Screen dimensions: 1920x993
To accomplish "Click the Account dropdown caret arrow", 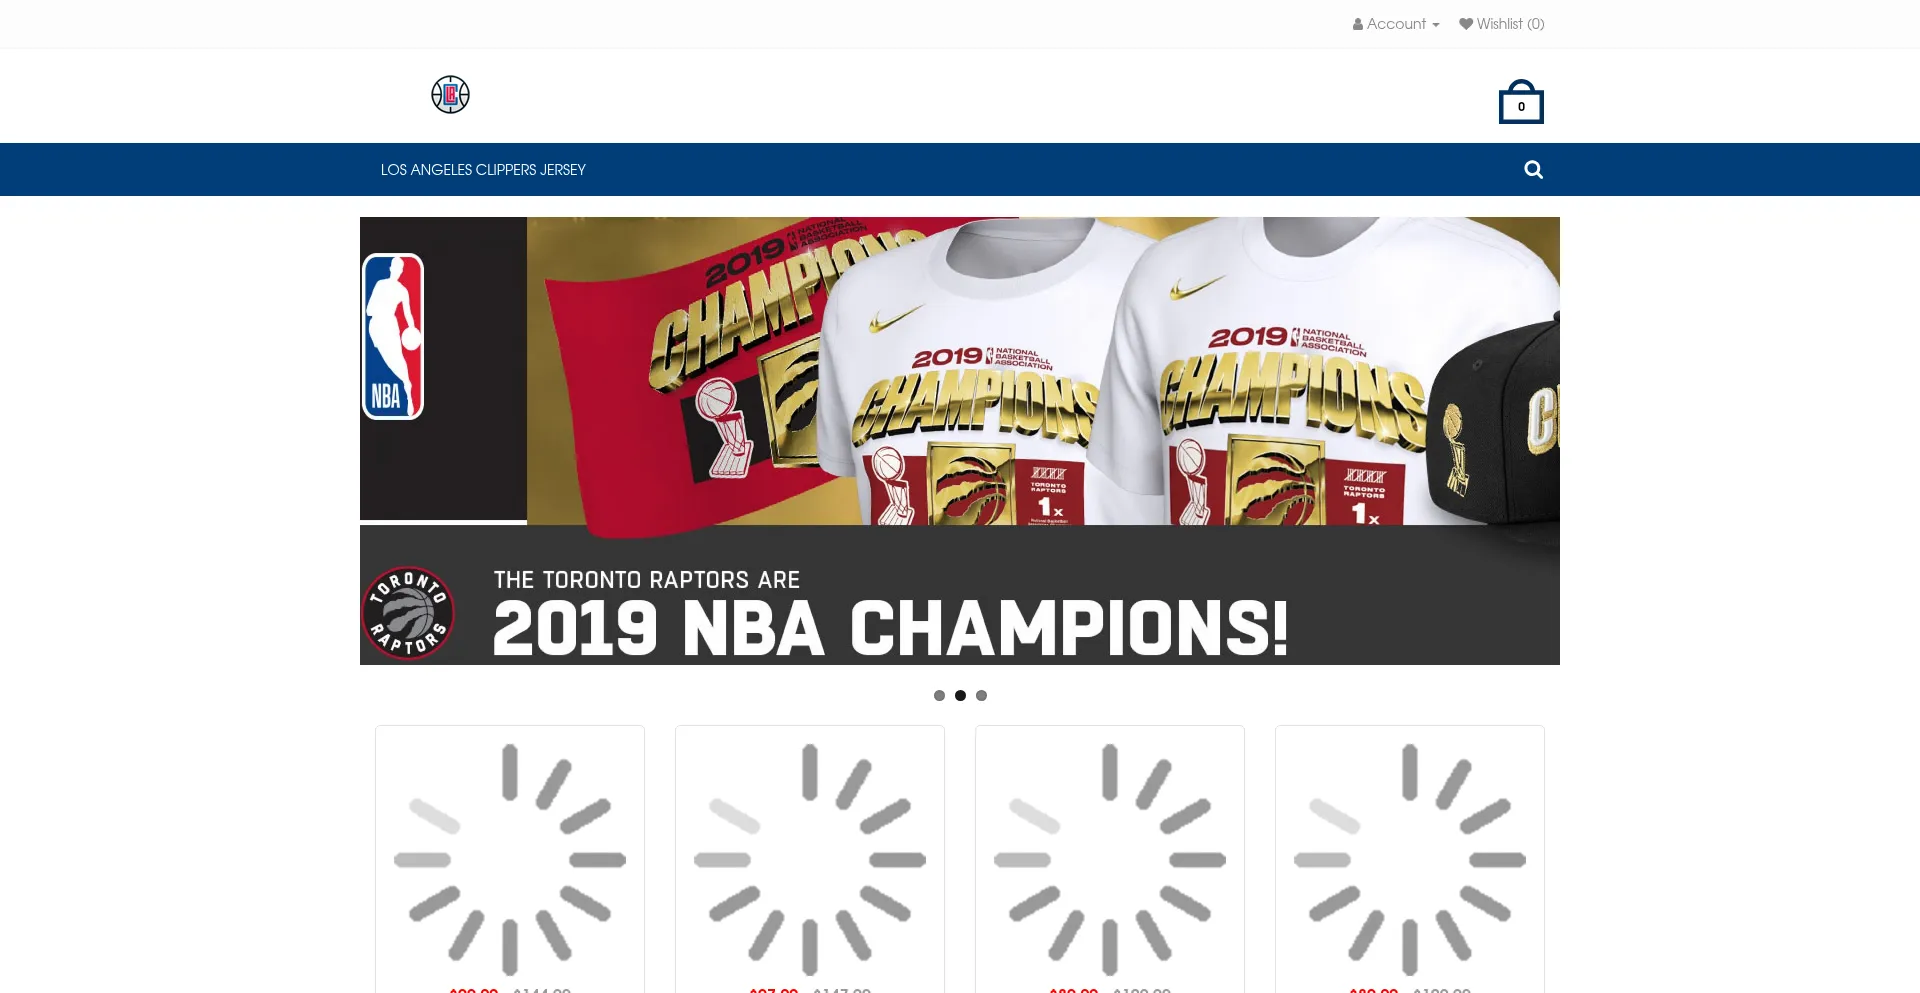I will click(x=1436, y=25).
